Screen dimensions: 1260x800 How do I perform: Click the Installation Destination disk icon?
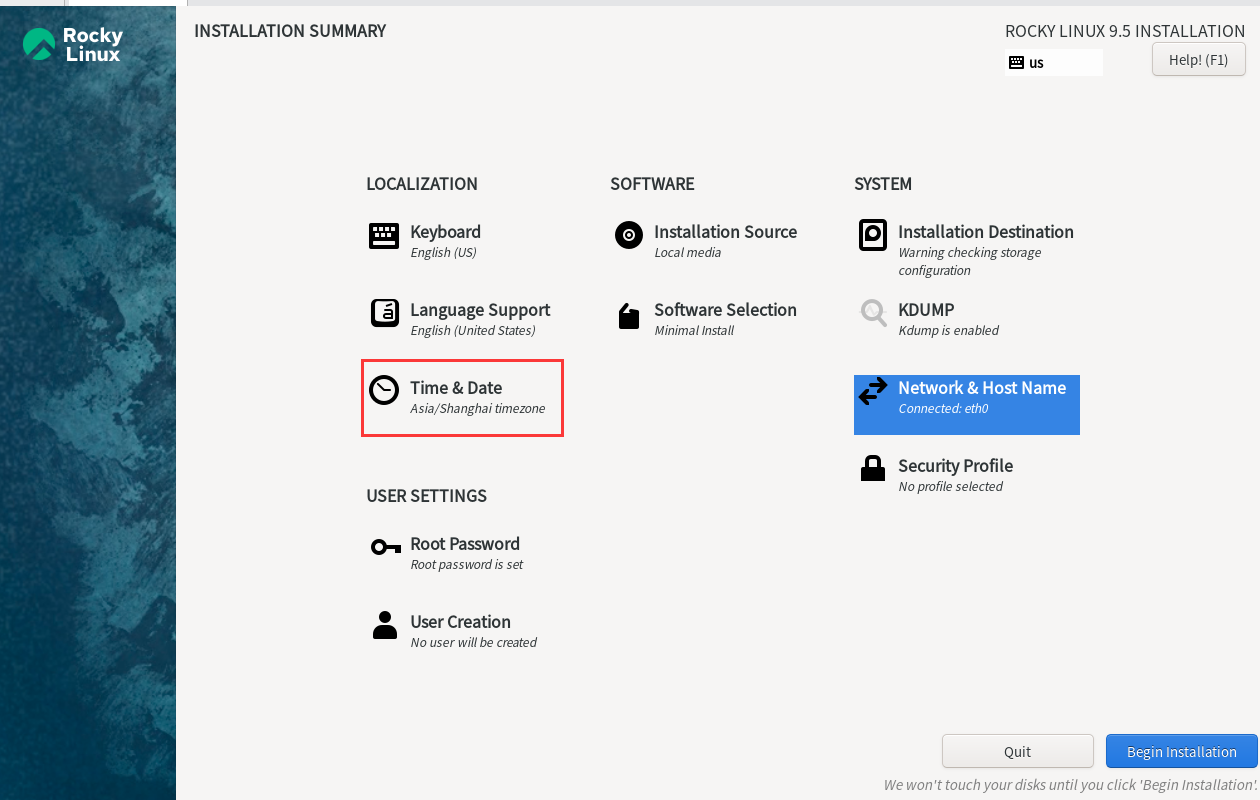tap(873, 235)
